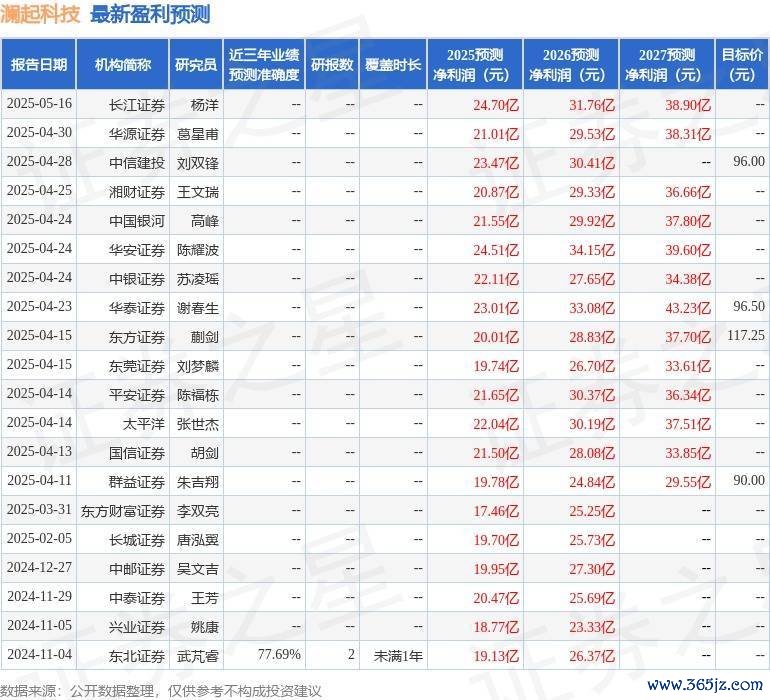Select researcher 王文瑞
The image size is (770, 700).
197,192
